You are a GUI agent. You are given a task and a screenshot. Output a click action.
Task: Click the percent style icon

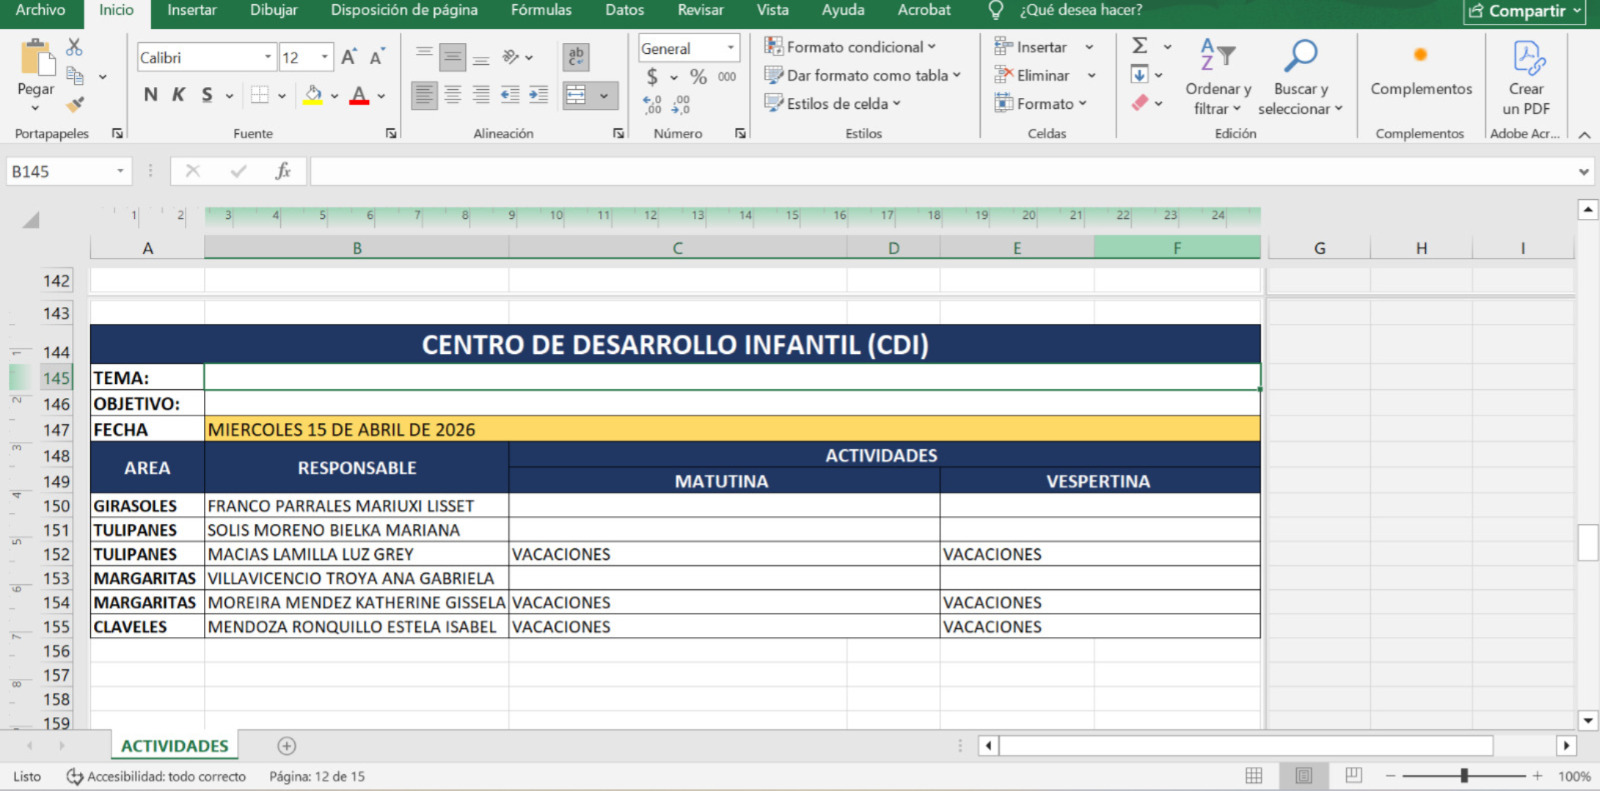698,76
